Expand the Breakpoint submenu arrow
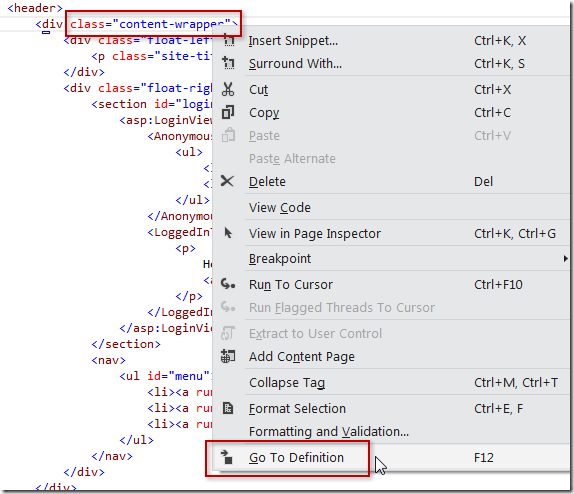Image resolution: width=574 pixels, height=494 pixels. point(566,259)
